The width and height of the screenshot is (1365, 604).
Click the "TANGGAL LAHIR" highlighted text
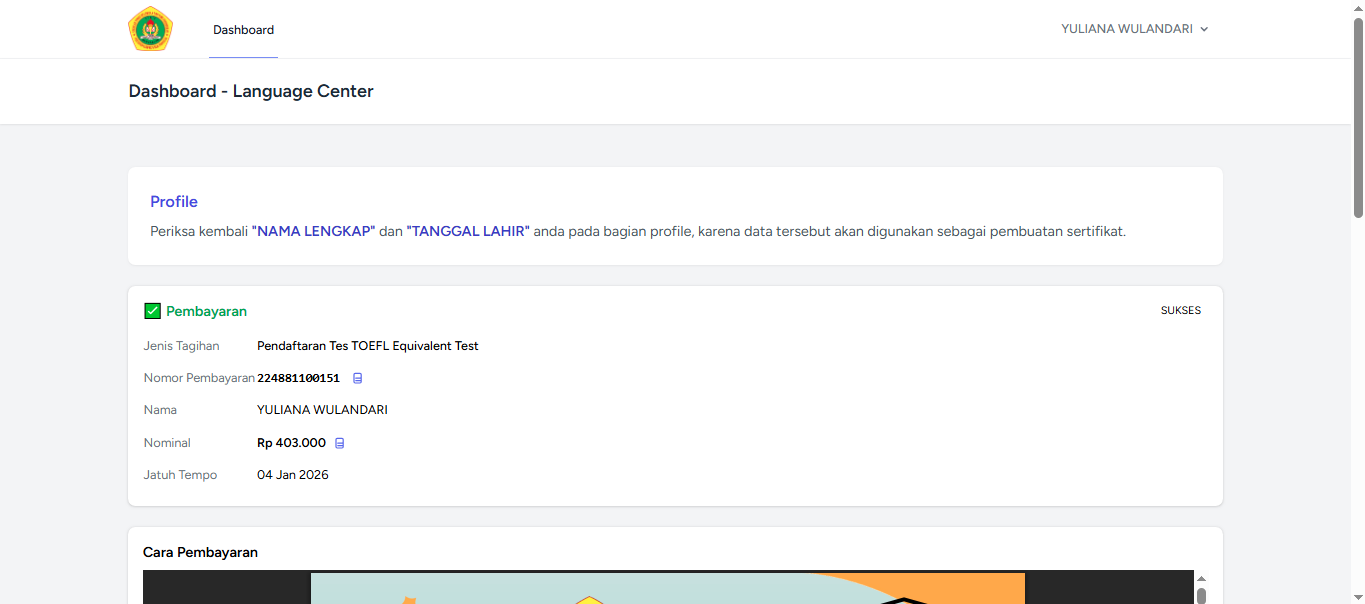click(x=467, y=231)
